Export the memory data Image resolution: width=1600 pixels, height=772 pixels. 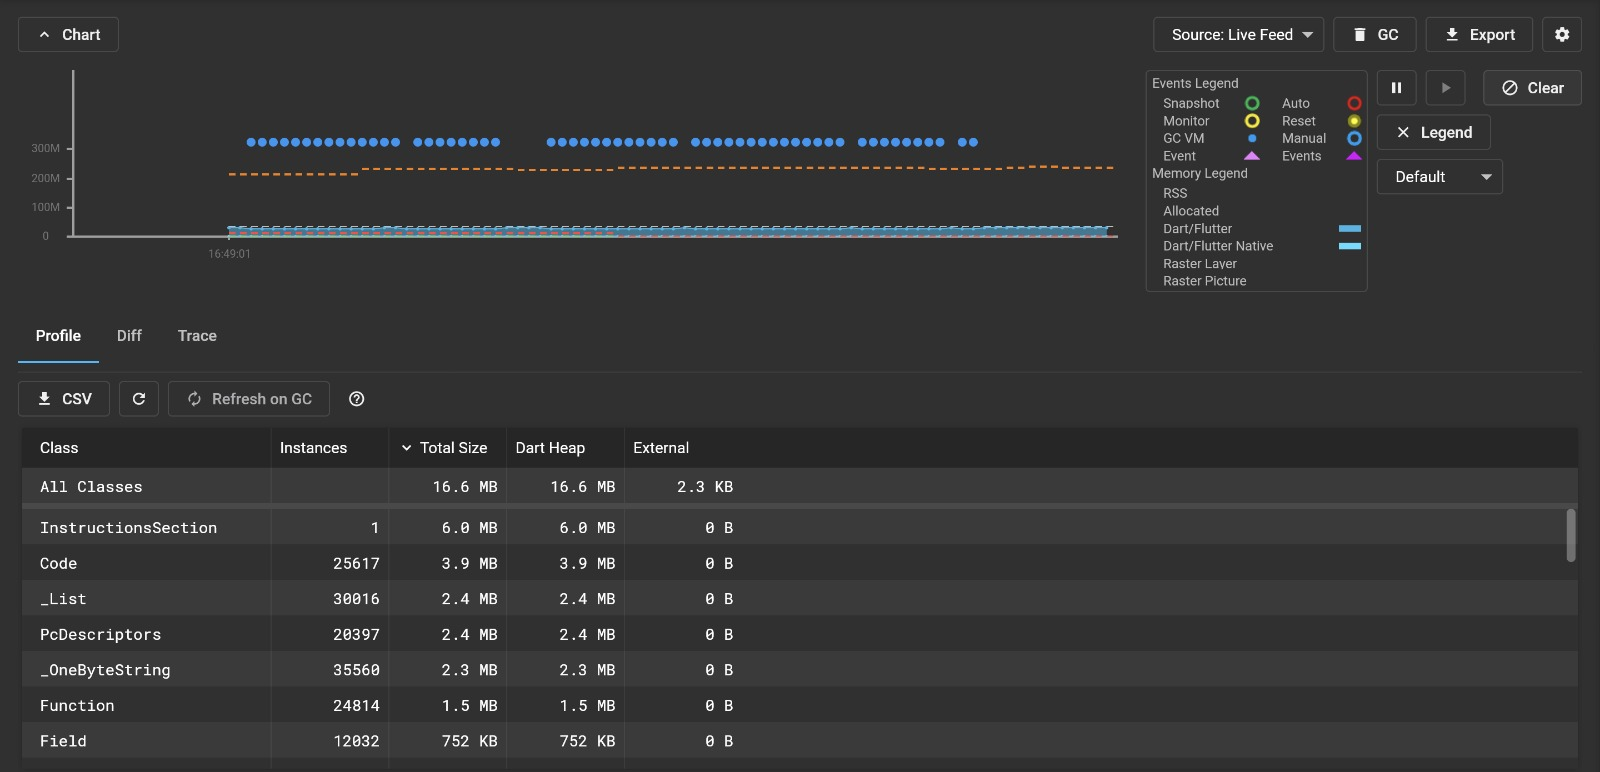coord(1479,35)
